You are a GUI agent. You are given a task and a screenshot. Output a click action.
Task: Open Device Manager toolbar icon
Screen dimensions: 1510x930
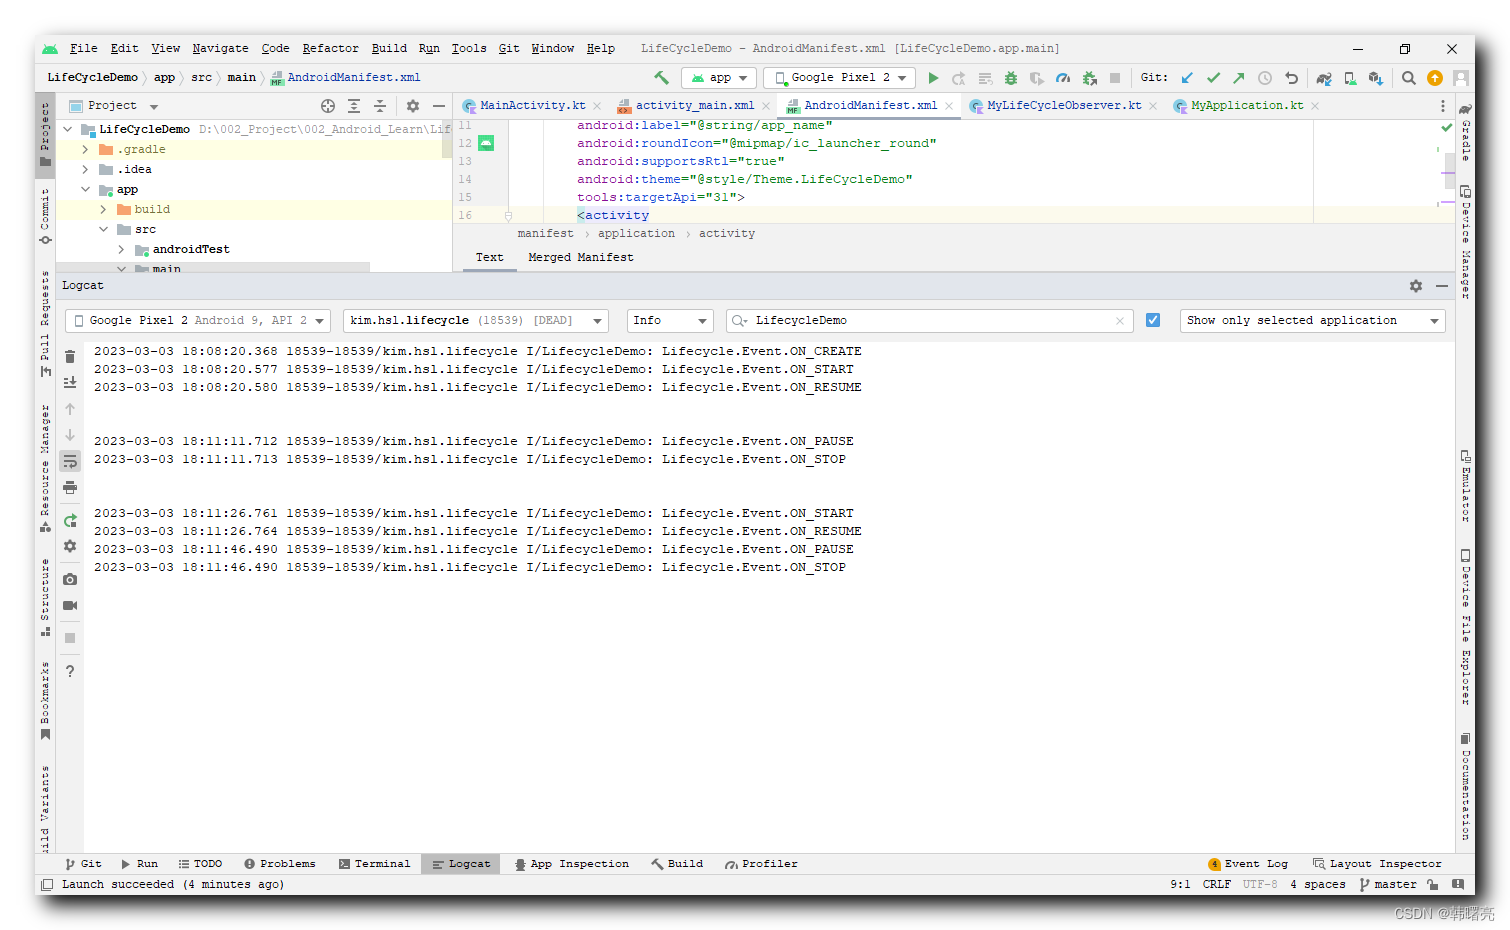click(x=1350, y=78)
